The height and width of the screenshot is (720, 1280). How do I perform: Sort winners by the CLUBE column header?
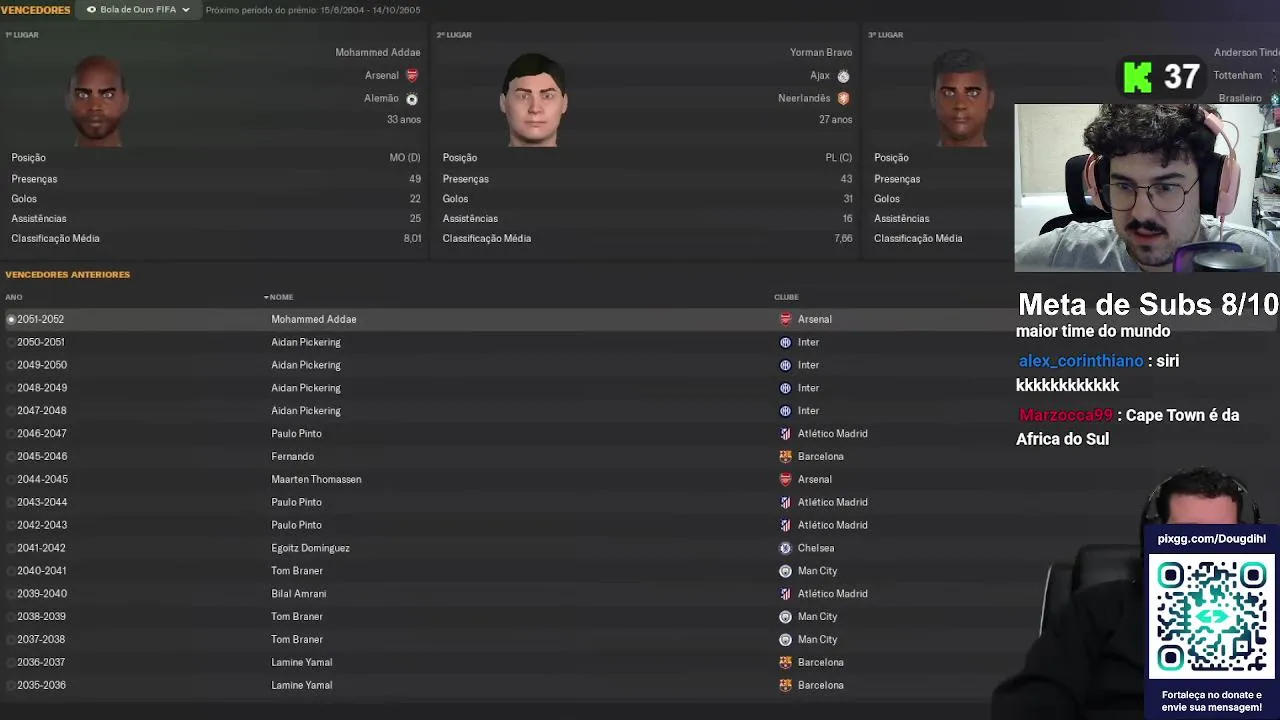786,297
